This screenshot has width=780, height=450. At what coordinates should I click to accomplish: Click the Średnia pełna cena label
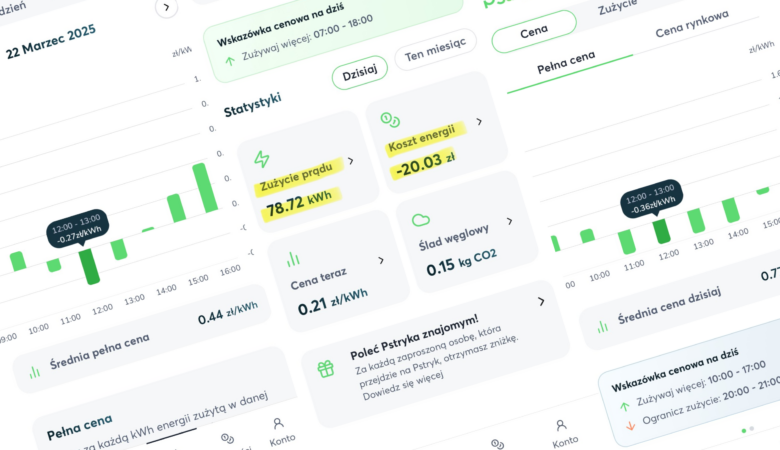click(x=99, y=351)
